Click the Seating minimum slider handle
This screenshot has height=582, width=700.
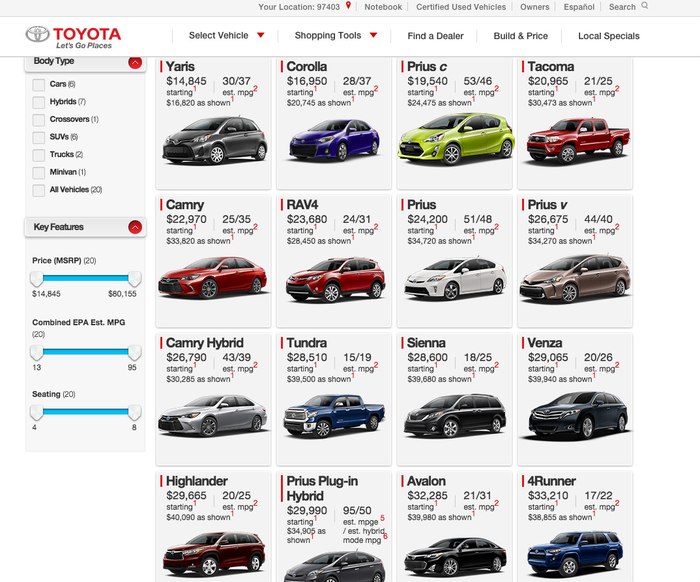(x=37, y=413)
